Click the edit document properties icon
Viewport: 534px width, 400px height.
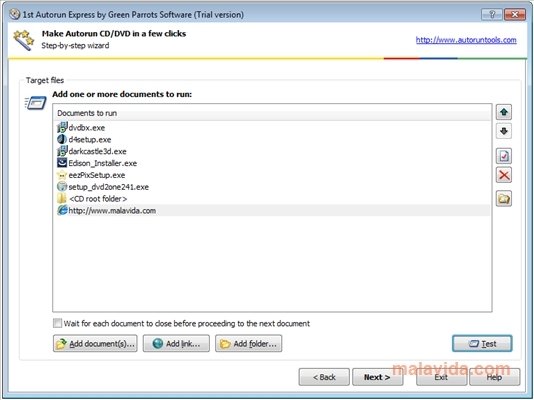coord(504,156)
